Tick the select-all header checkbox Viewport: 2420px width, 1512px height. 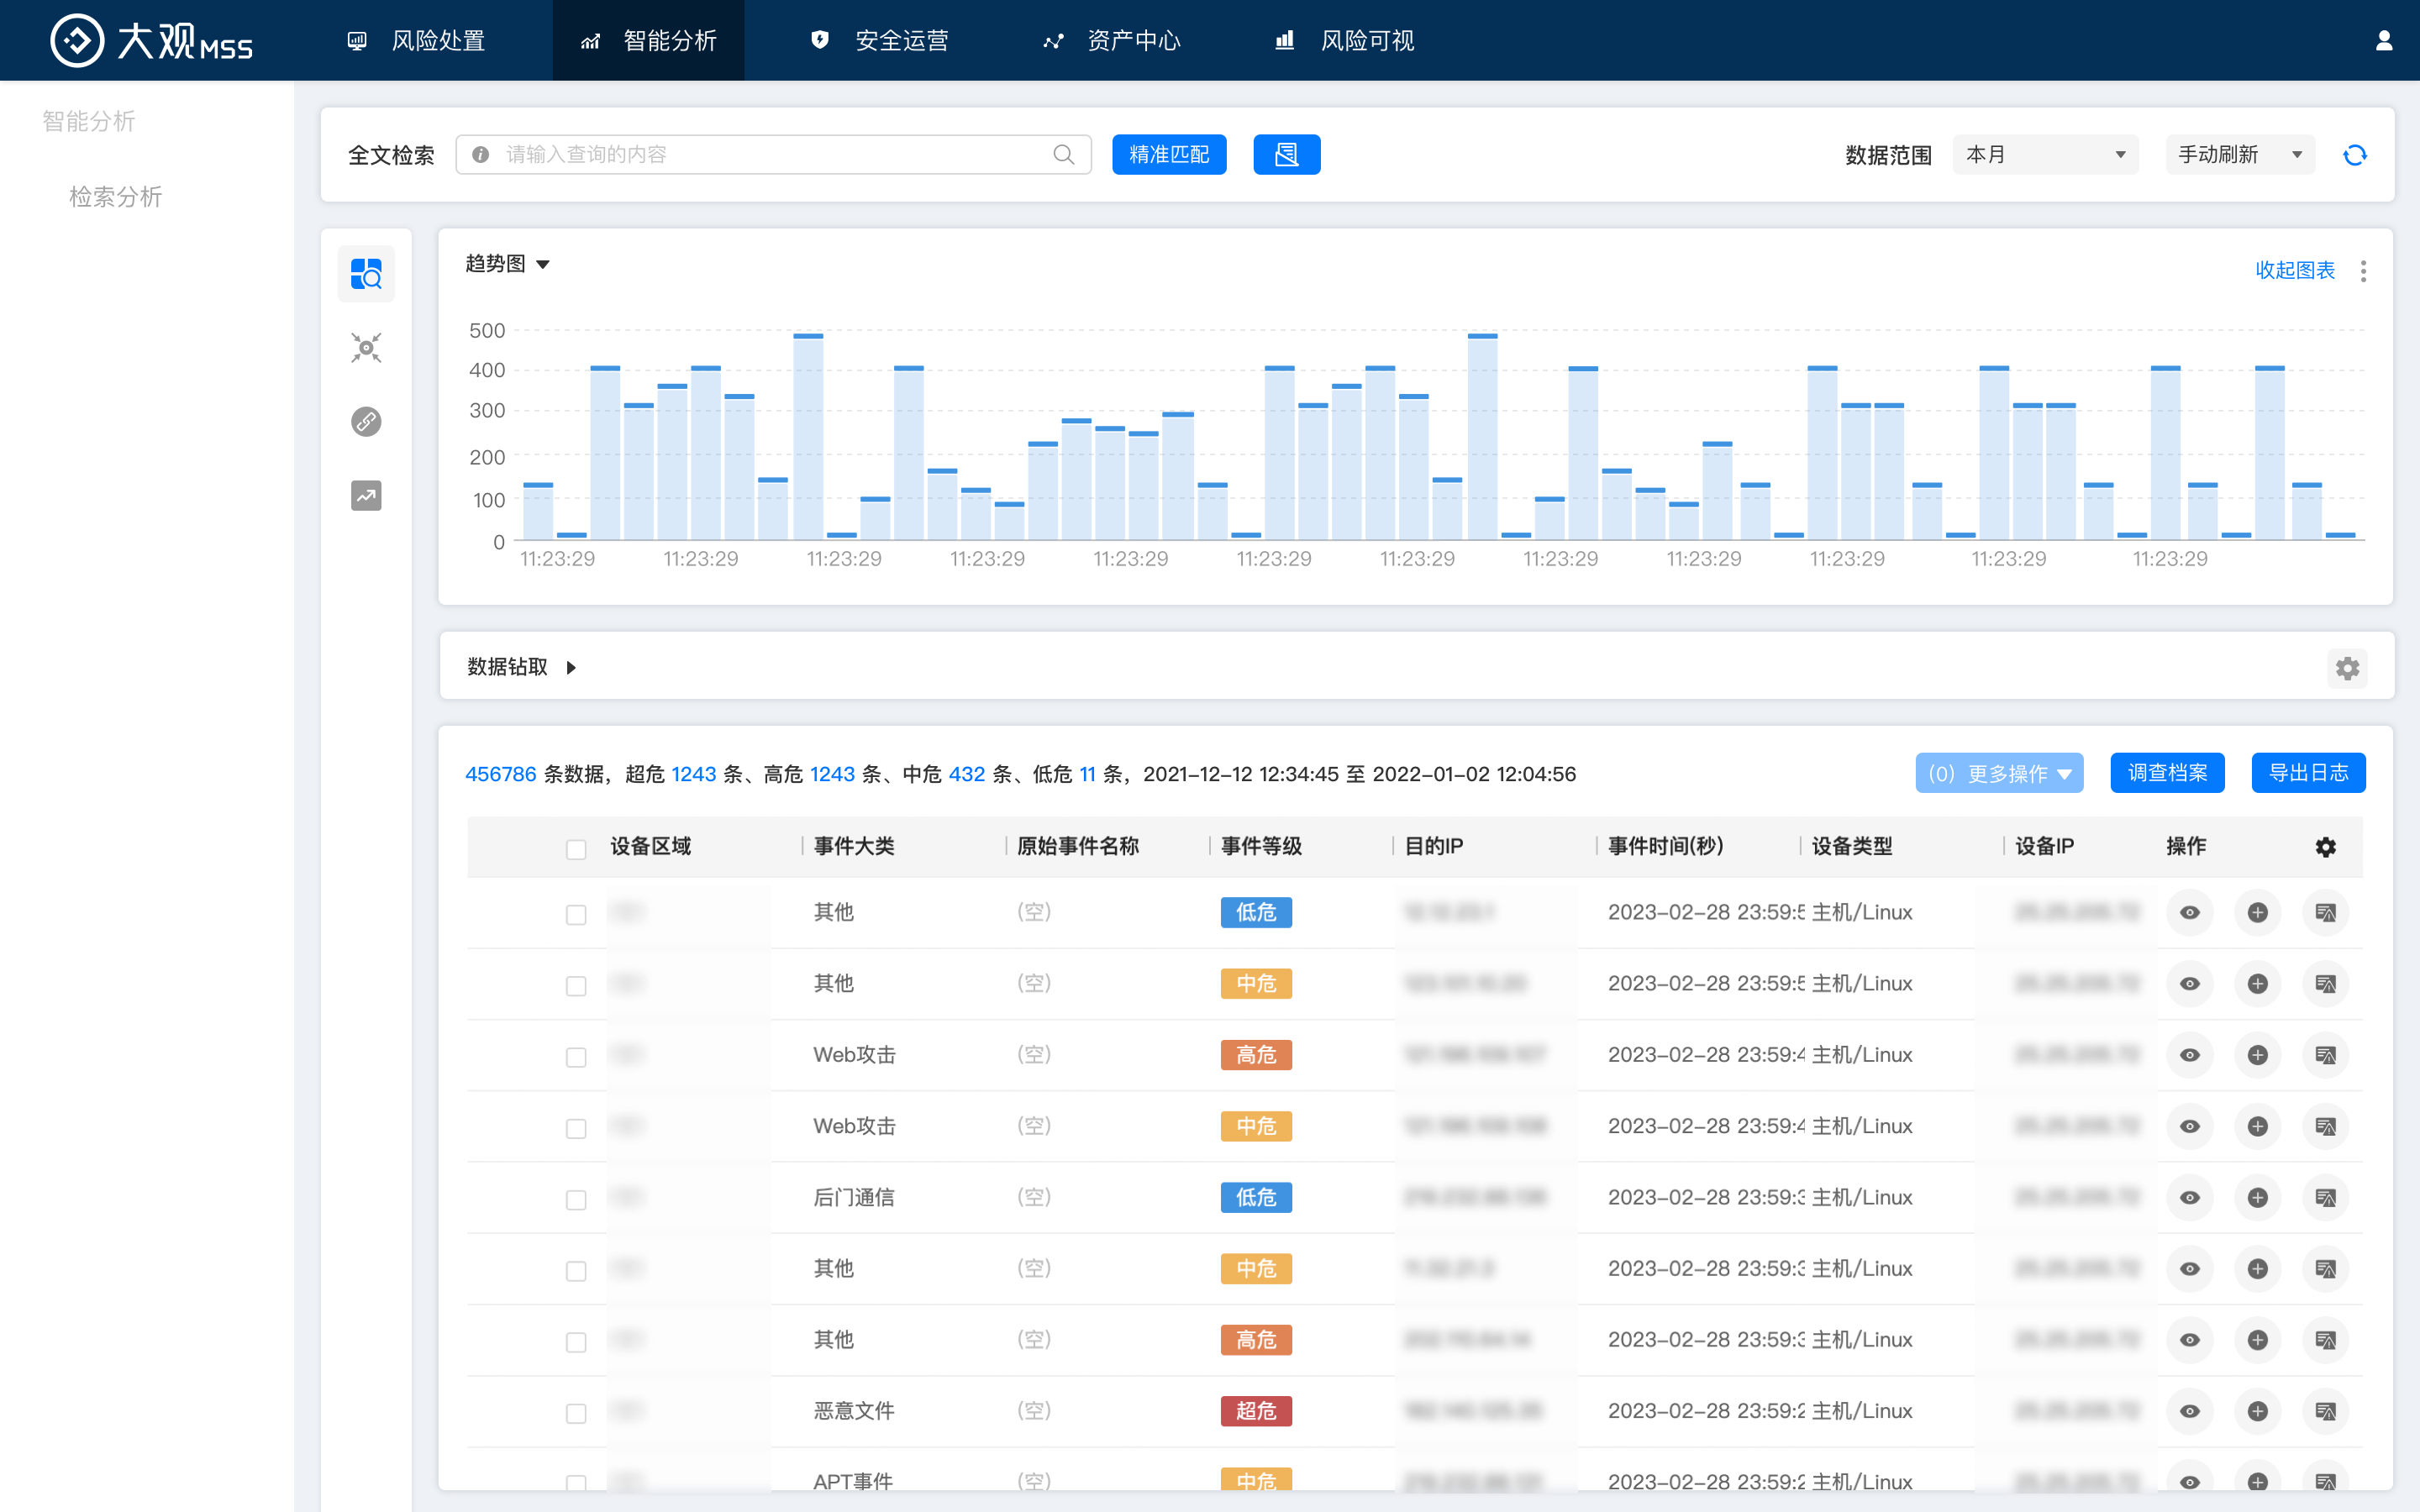pos(576,849)
